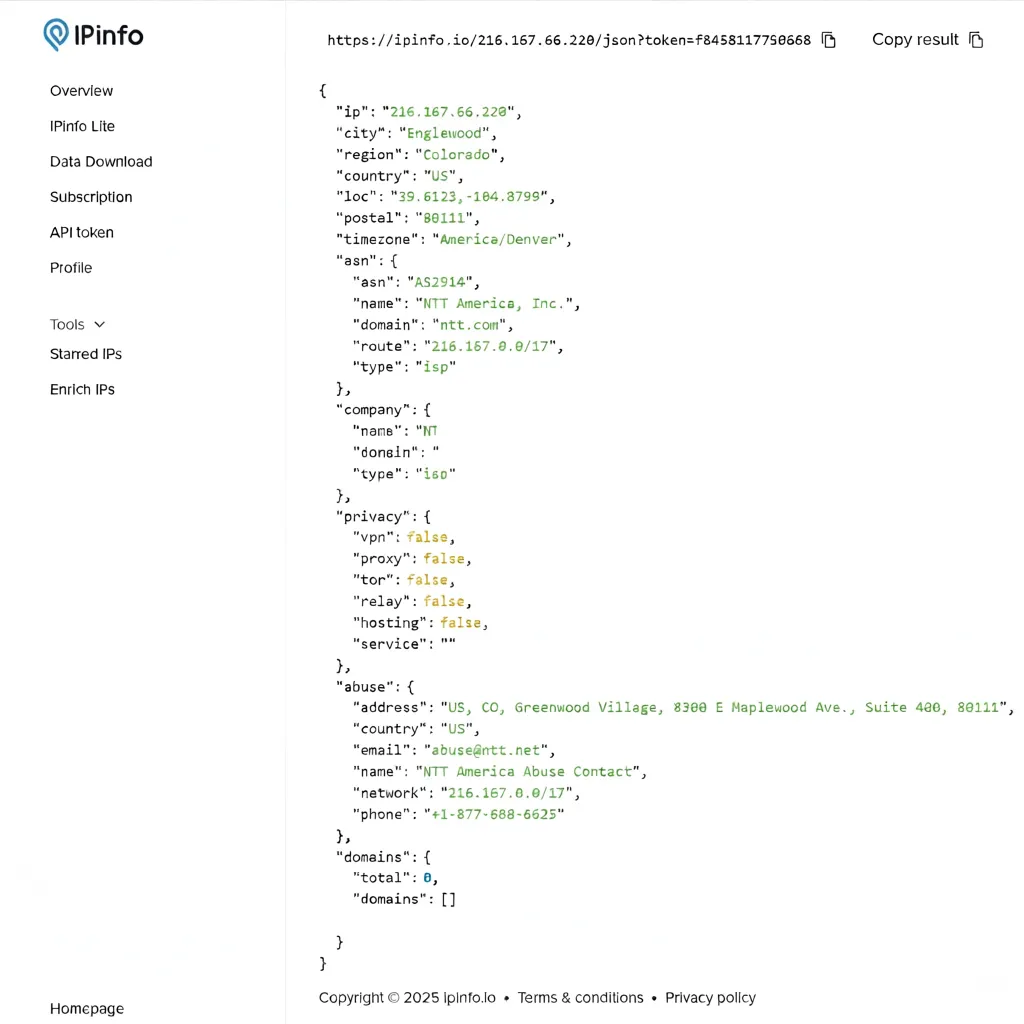This screenshot has height=1024, width=1024.
Task: Open the Privacy policy link
Action: pyautogui.click(x=711, y=998)
